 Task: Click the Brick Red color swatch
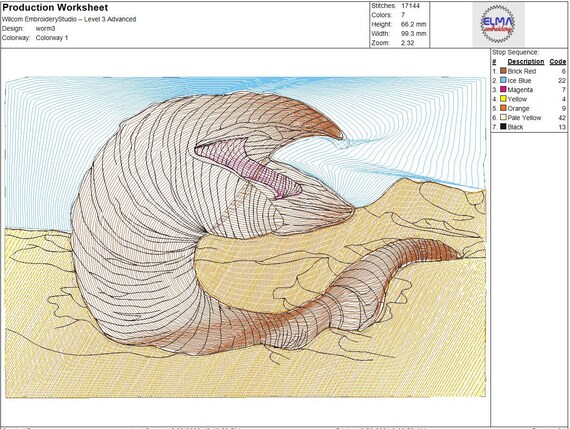[503, 71]
